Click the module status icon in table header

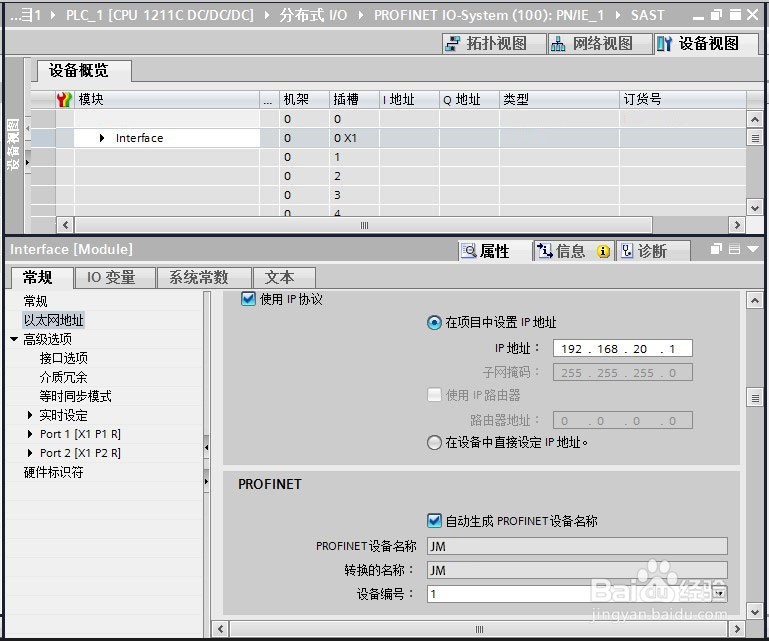coord(64,100)
